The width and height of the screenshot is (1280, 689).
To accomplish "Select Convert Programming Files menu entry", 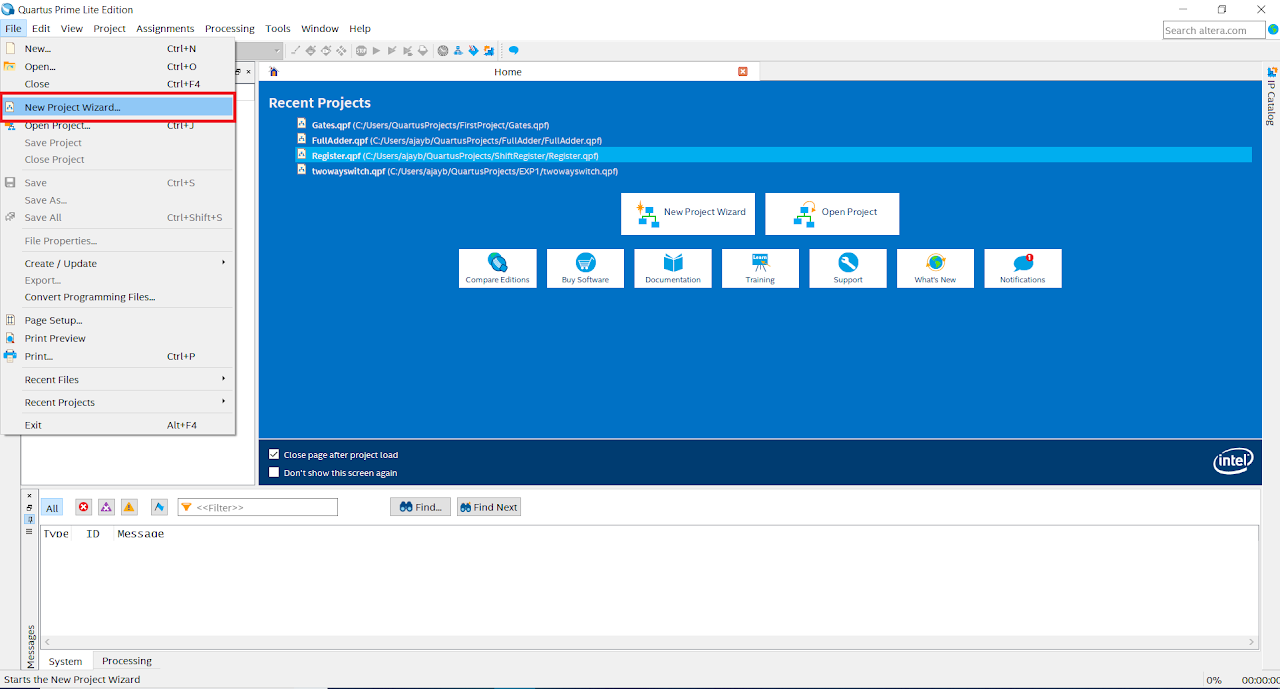I will (x=118, y=297).
